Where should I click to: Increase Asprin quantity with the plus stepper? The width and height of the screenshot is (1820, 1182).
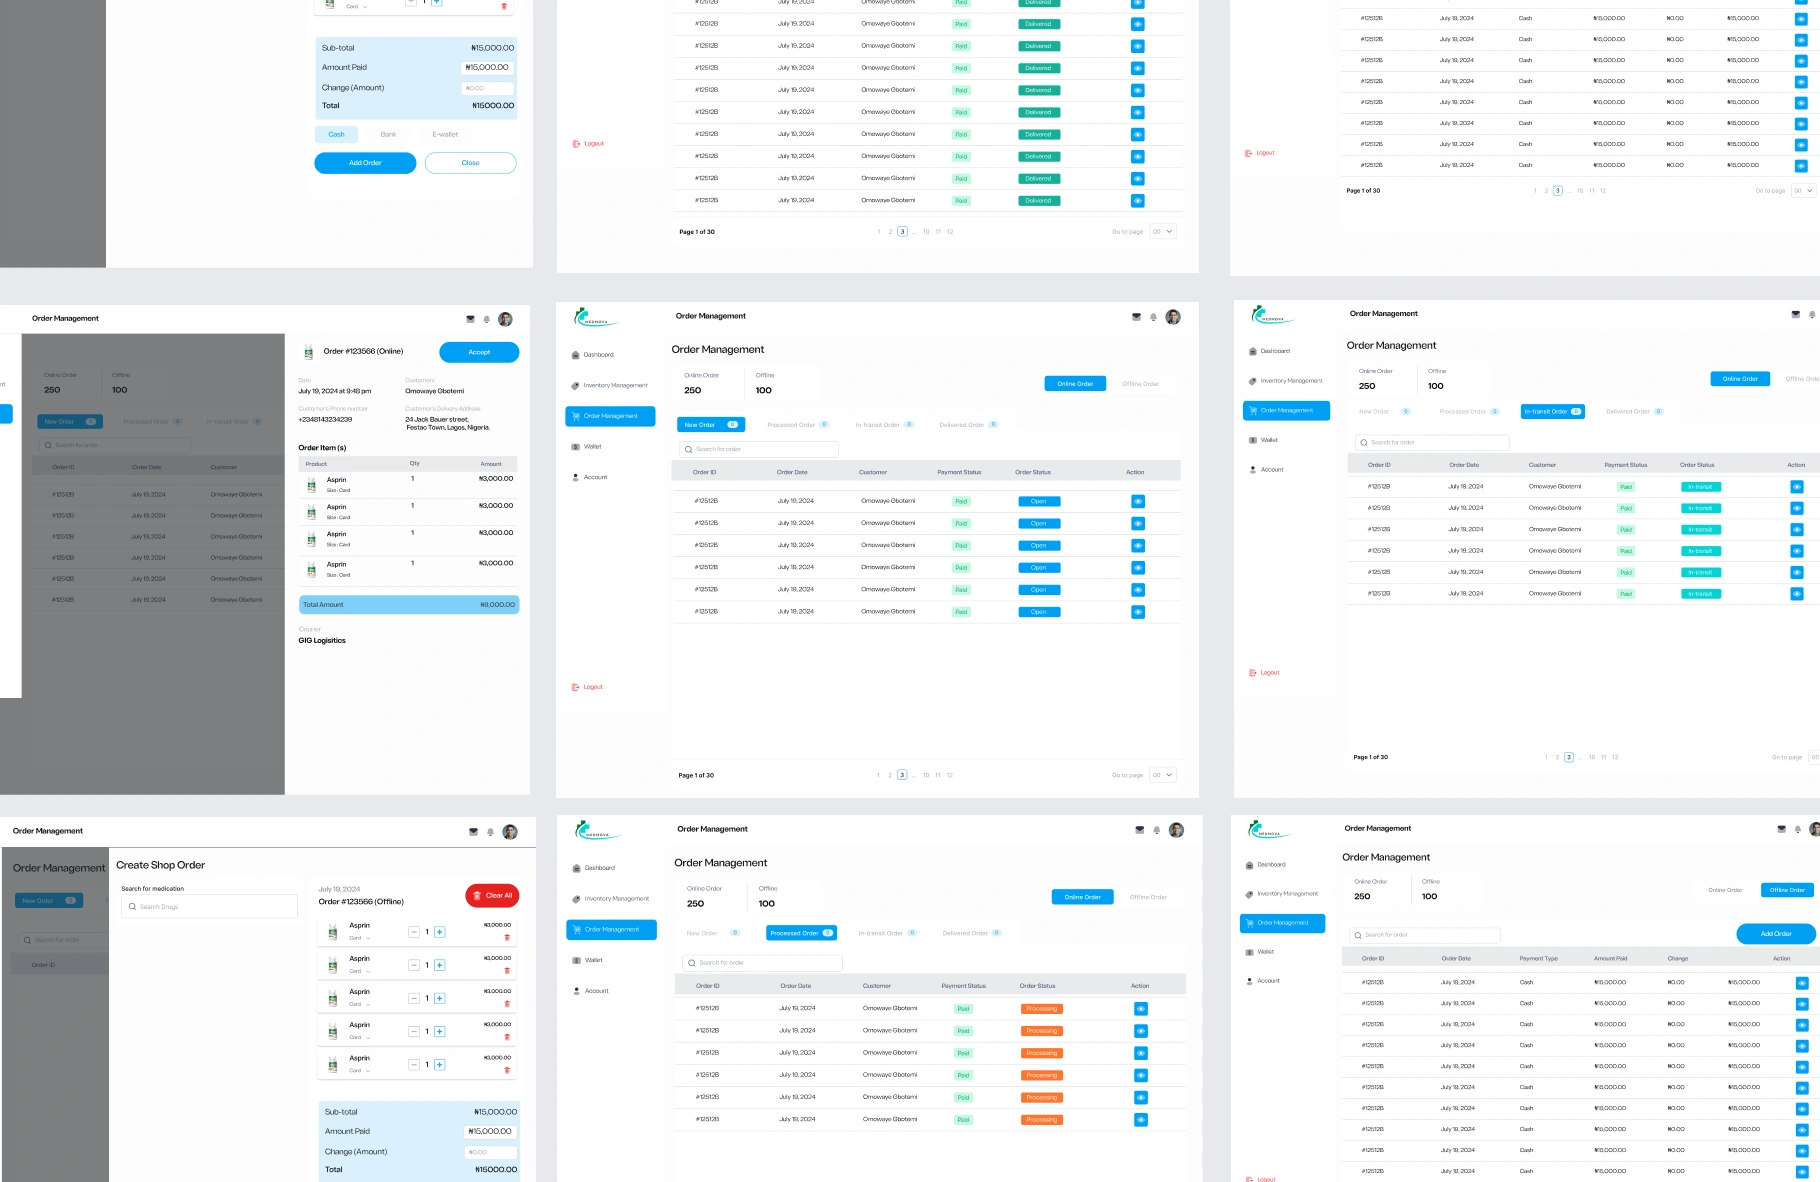click(x=439, y=931)
